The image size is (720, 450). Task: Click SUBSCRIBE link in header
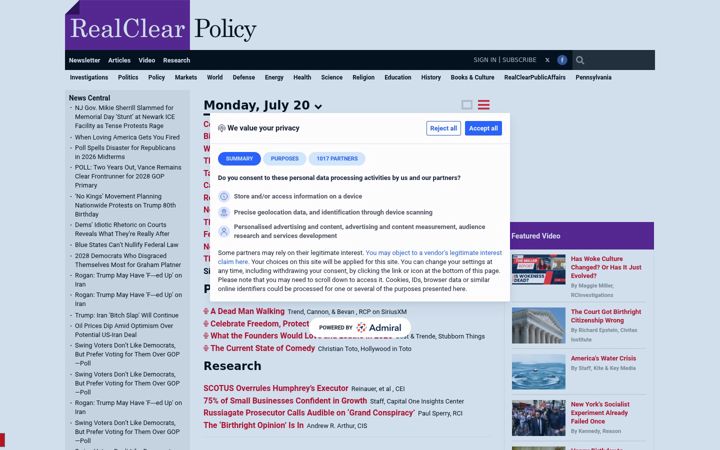519,60
